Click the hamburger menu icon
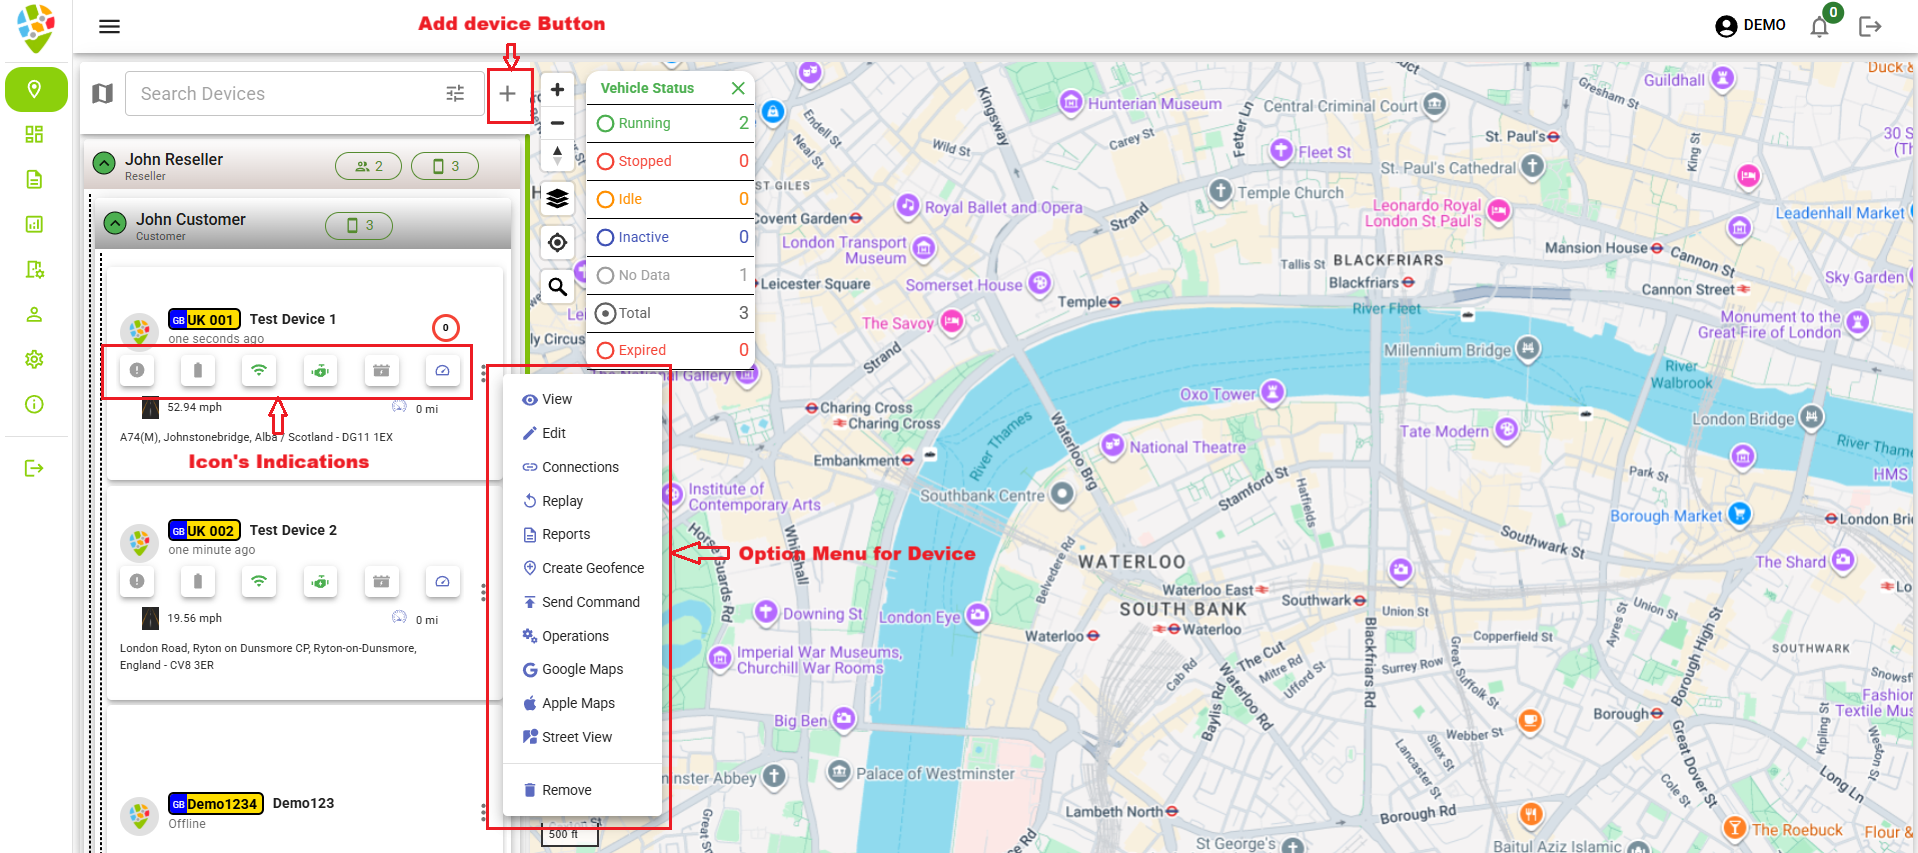This screenshot has width=1918, height=853. click(109, 27)
